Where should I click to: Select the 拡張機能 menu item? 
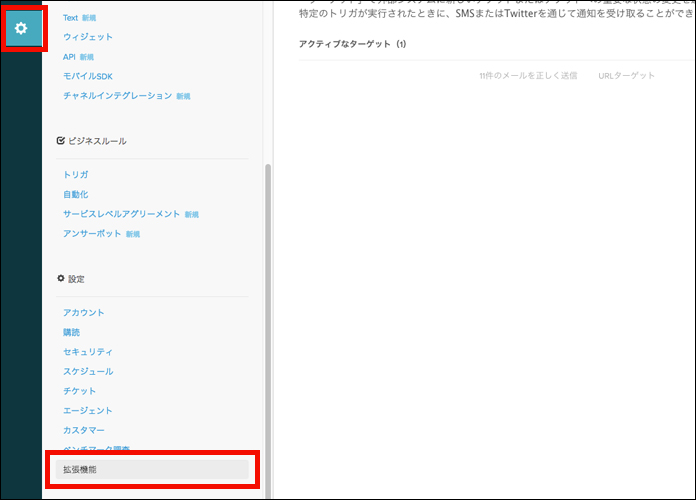(152, 470)
